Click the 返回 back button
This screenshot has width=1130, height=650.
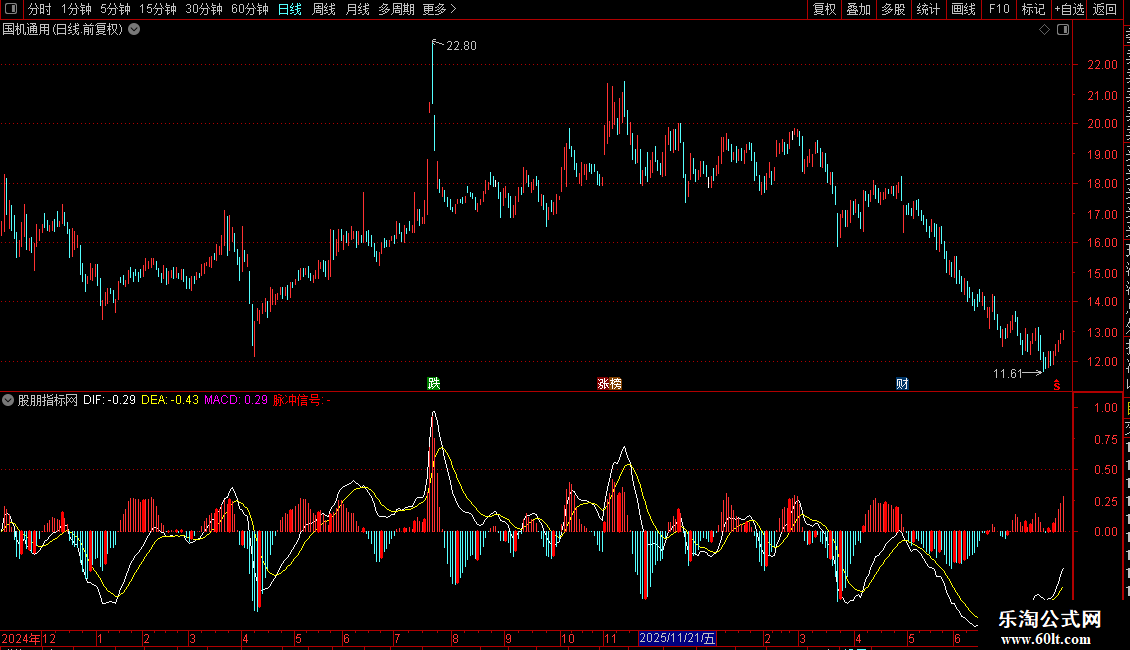[x=1104, y=9]
